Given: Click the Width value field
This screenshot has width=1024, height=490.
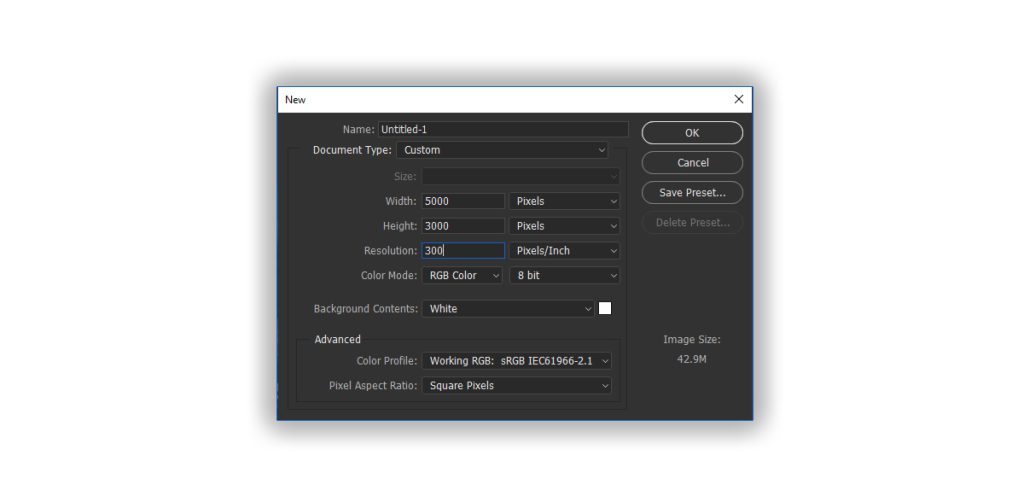Looking at the screenshot, I should 463,201.
